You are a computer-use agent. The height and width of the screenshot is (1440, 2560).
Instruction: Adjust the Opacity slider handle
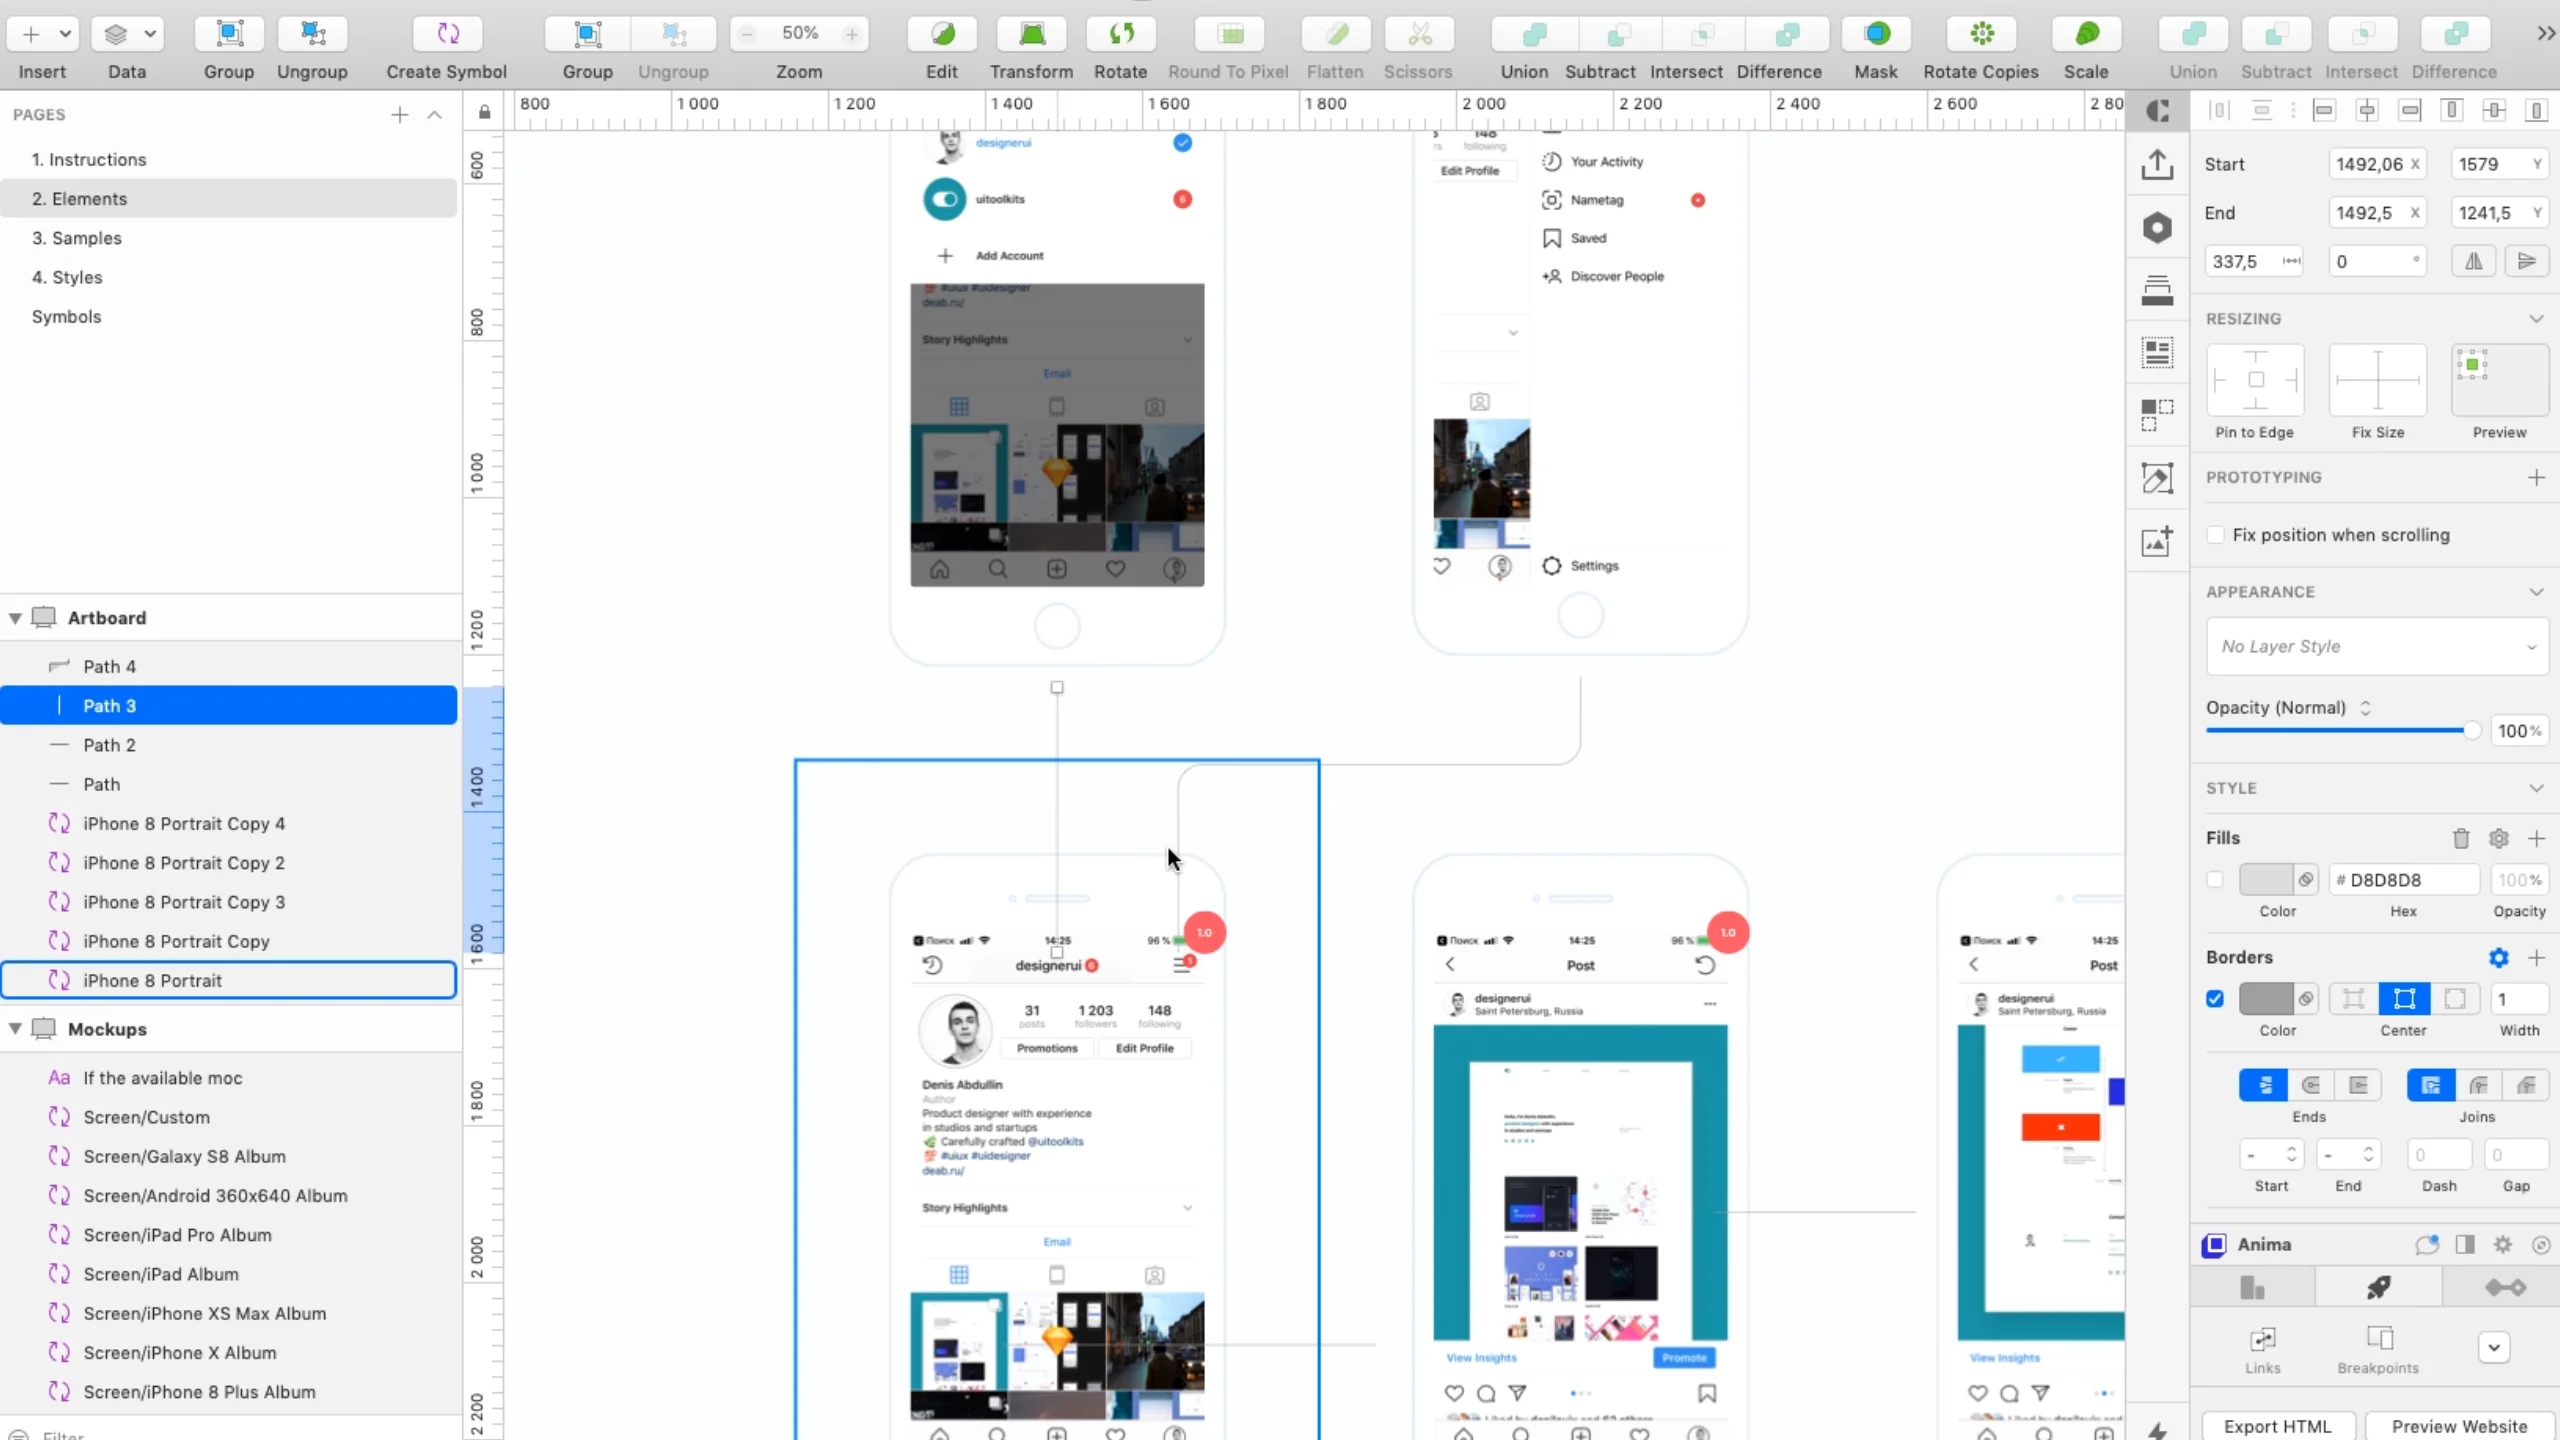[2471, 730]
